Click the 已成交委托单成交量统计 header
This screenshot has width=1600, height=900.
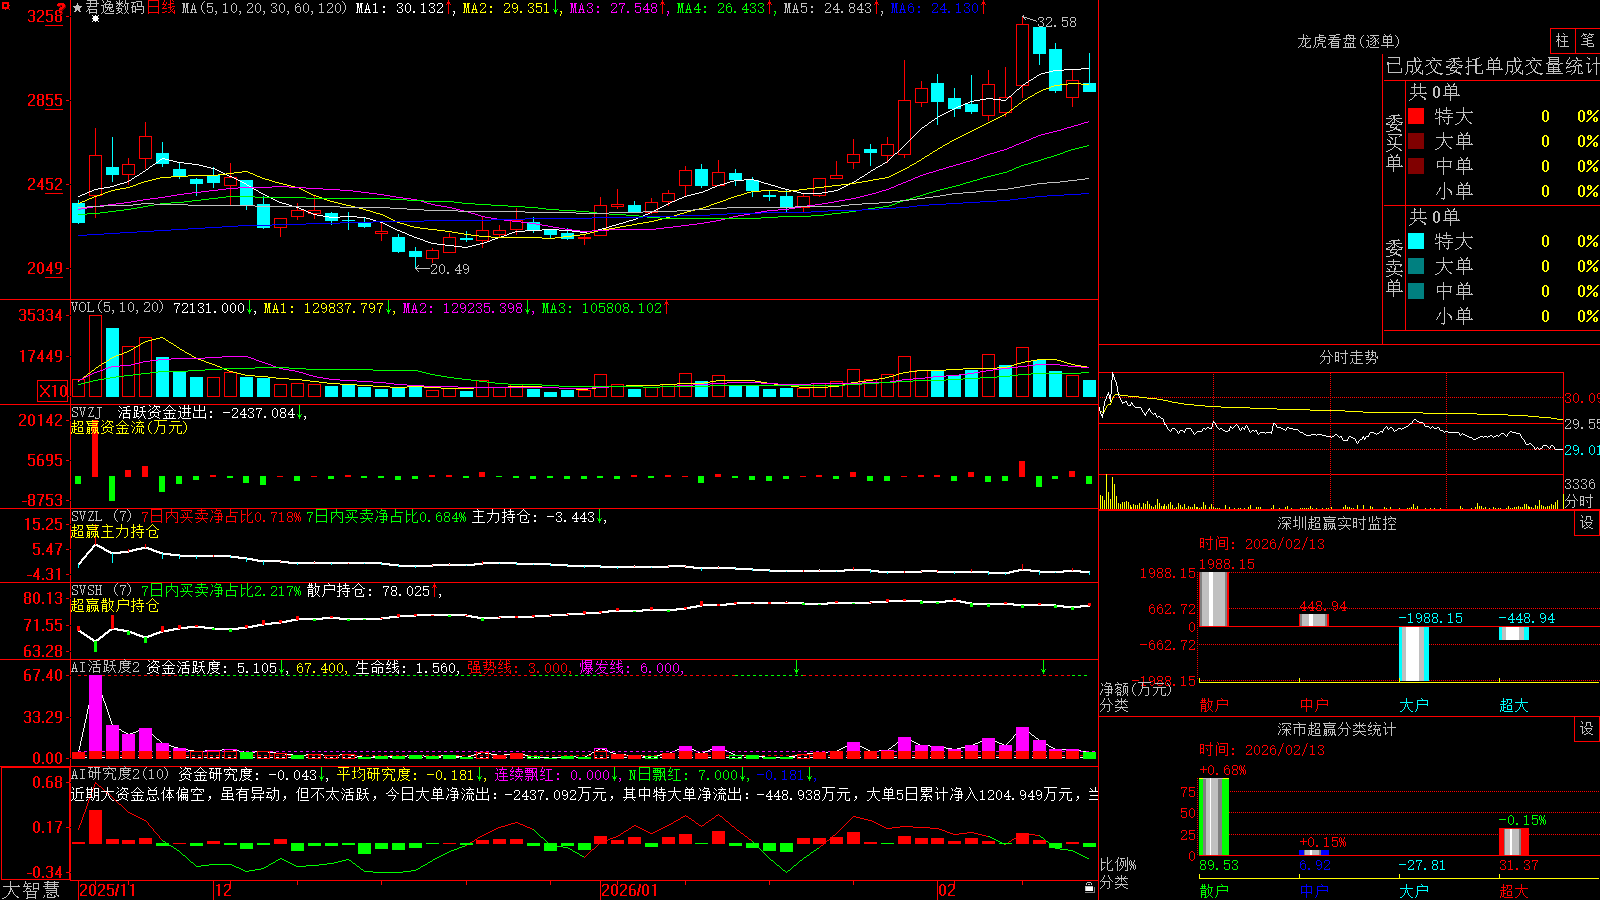click(x=1492, y=66)
